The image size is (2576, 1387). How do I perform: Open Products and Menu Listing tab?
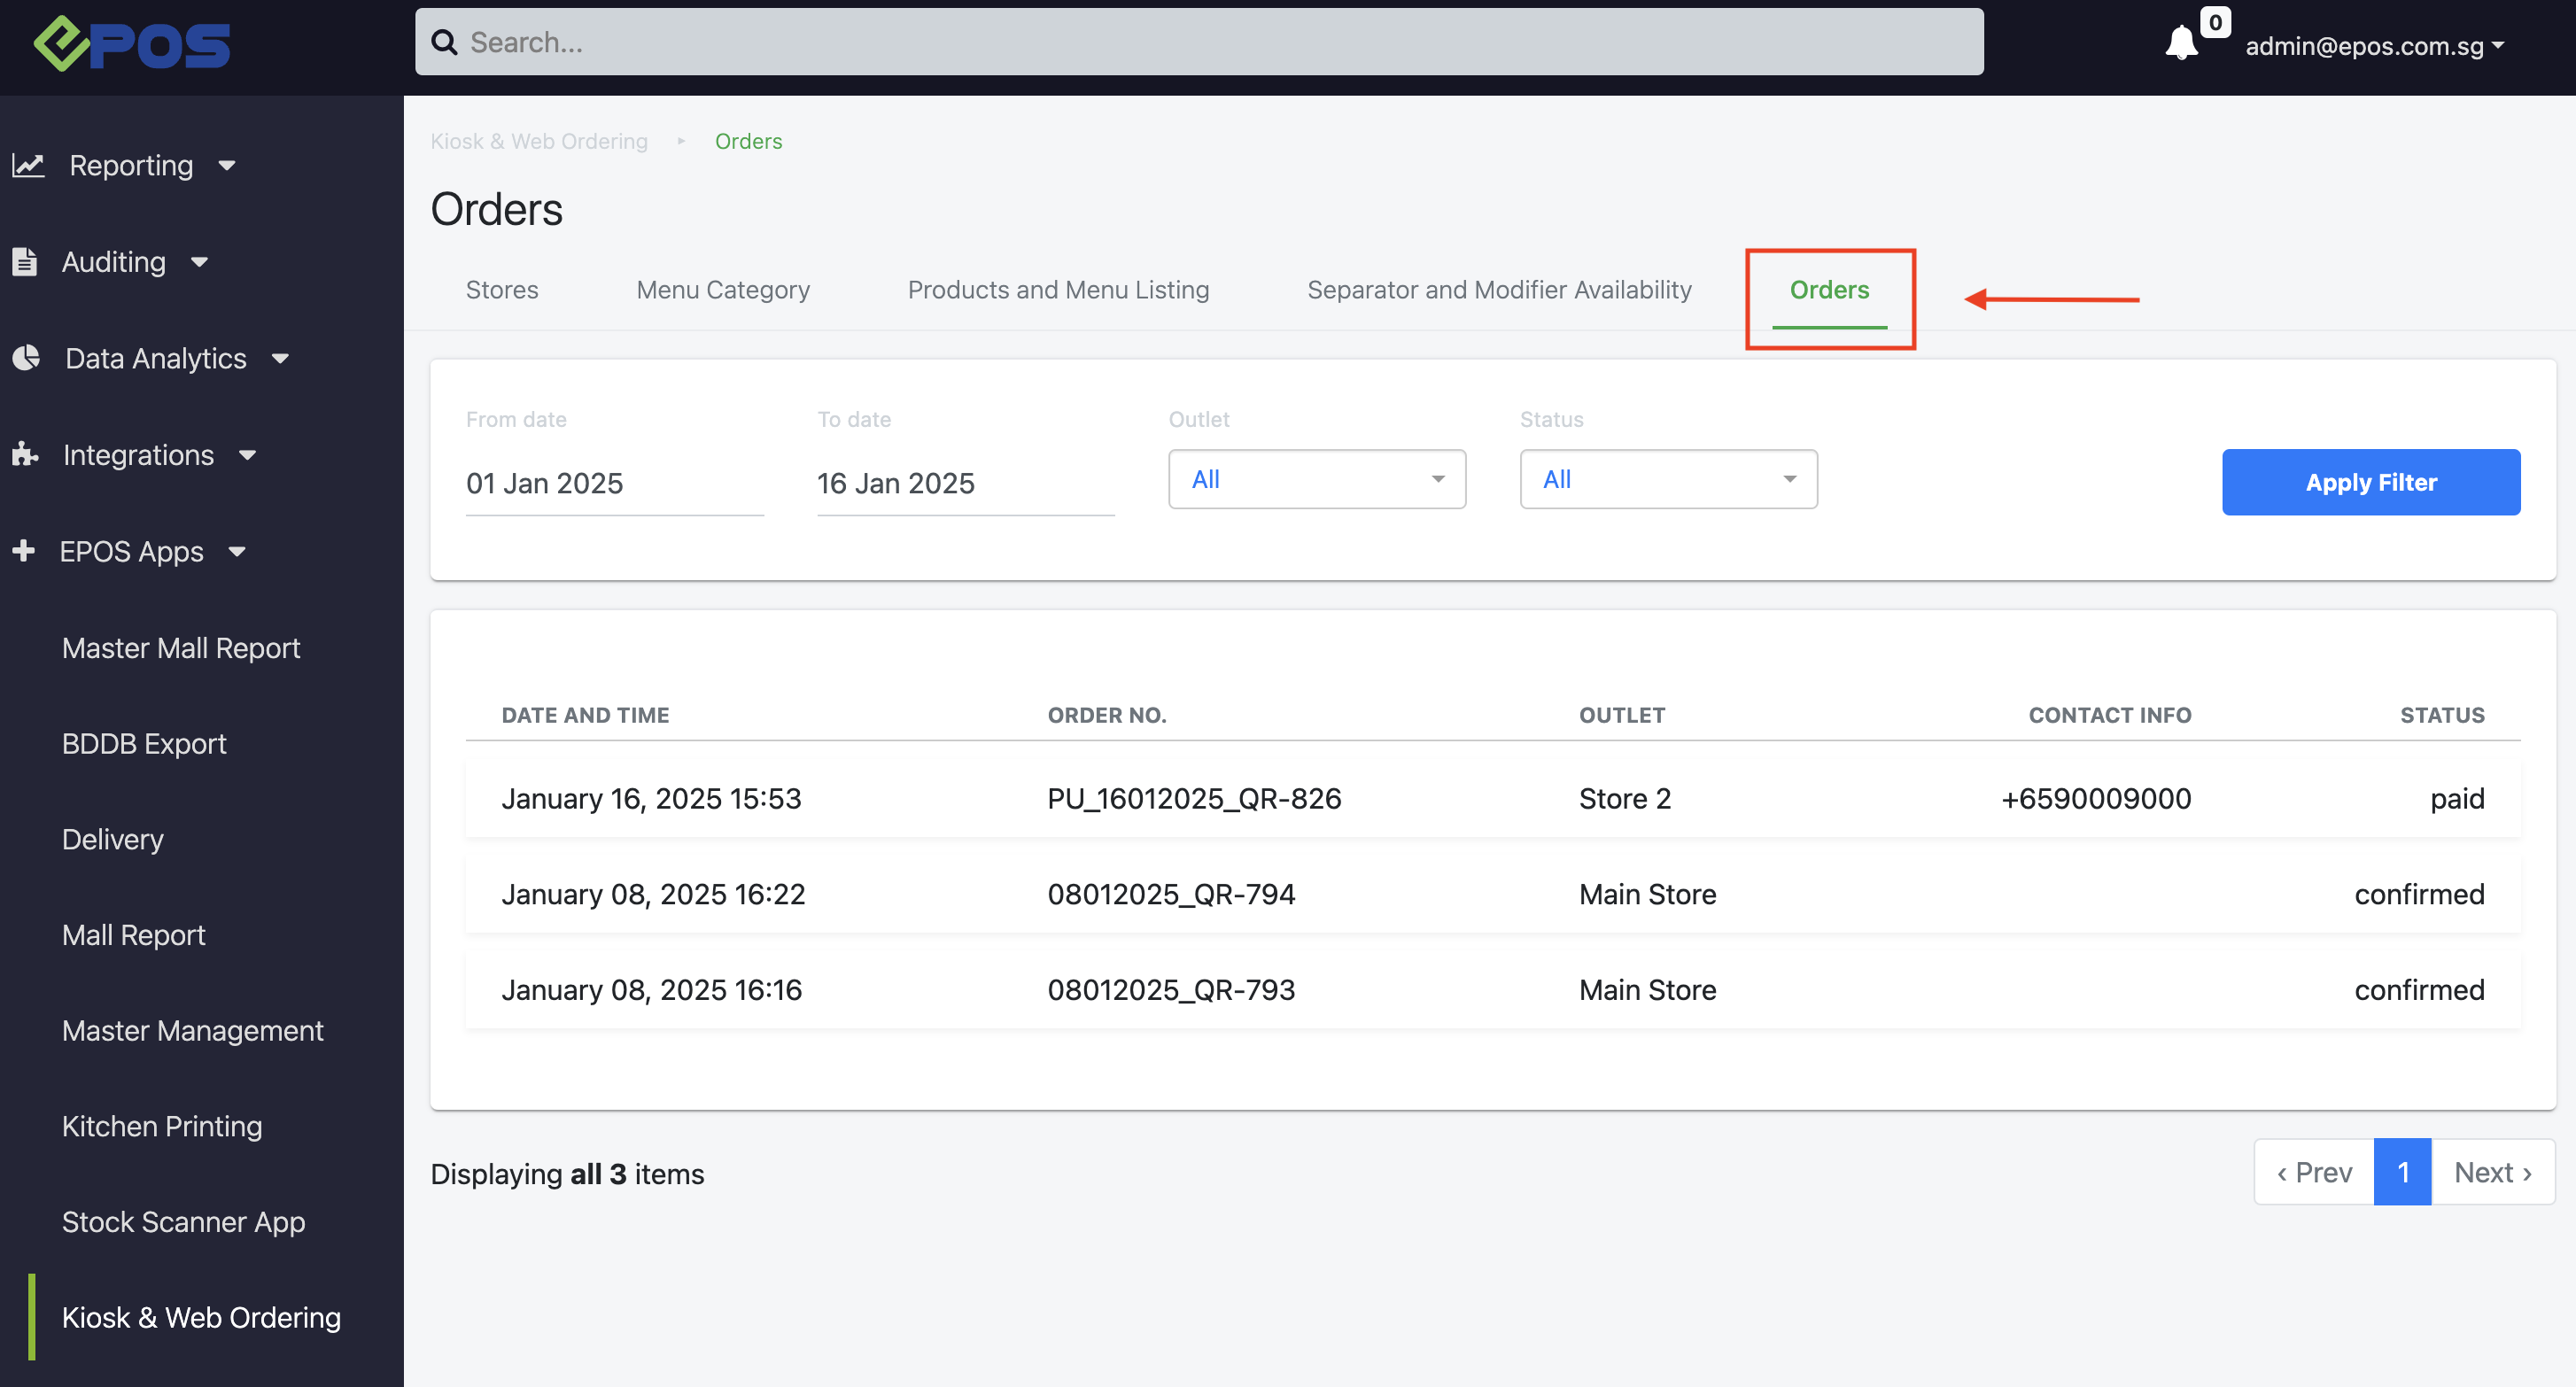[1058, 289]
